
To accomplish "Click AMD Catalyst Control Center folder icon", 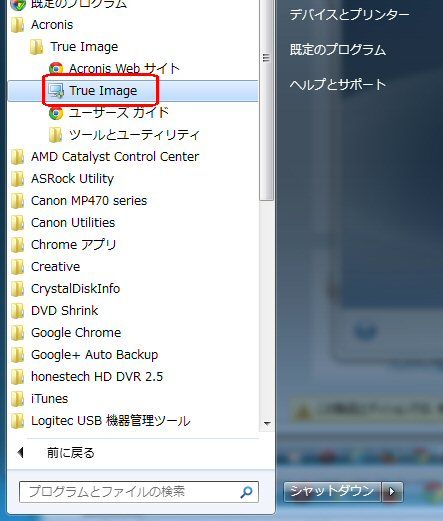I will (x=18, y=157).
